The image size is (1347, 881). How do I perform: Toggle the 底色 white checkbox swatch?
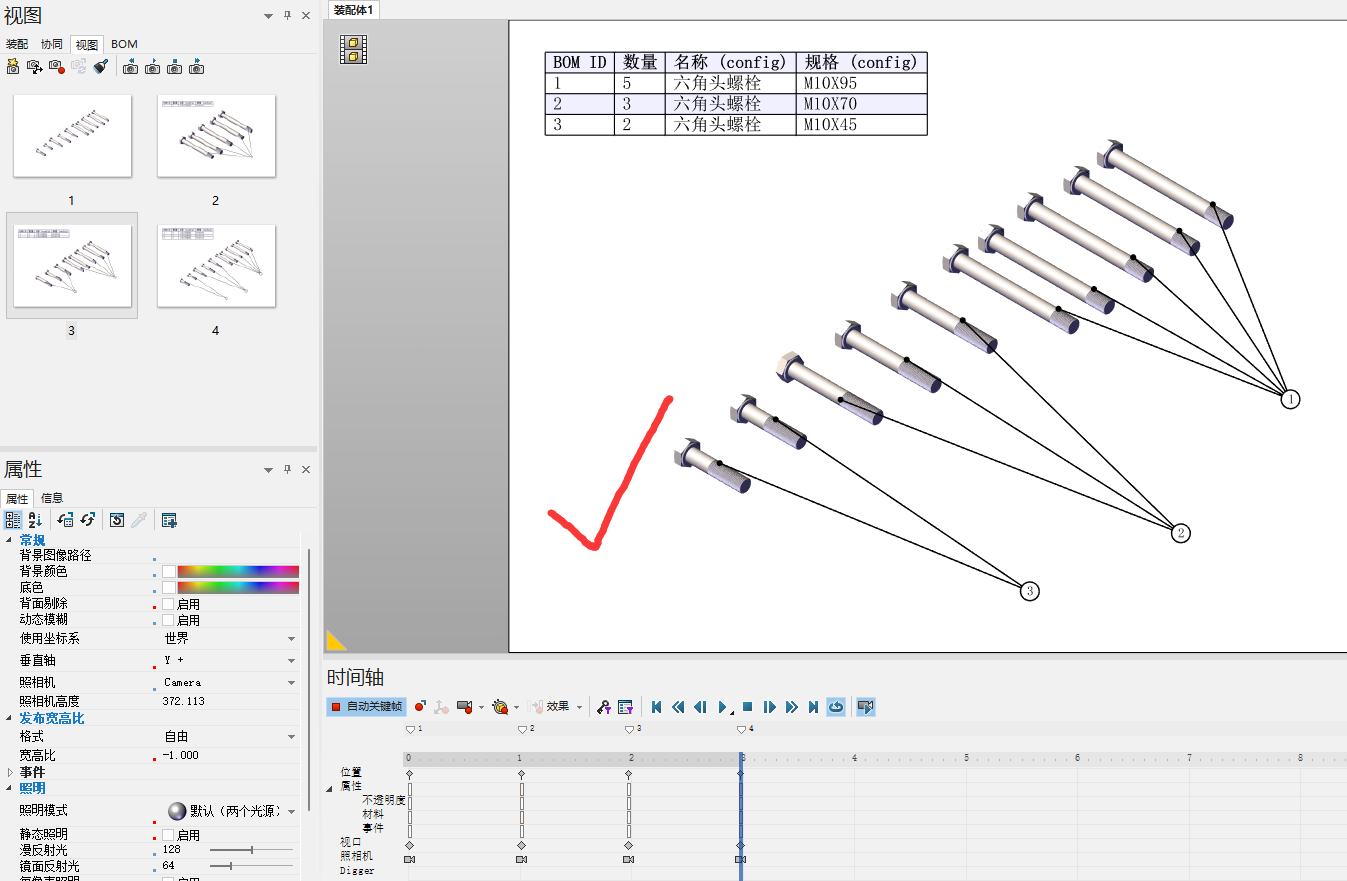[x=169, y=587]
